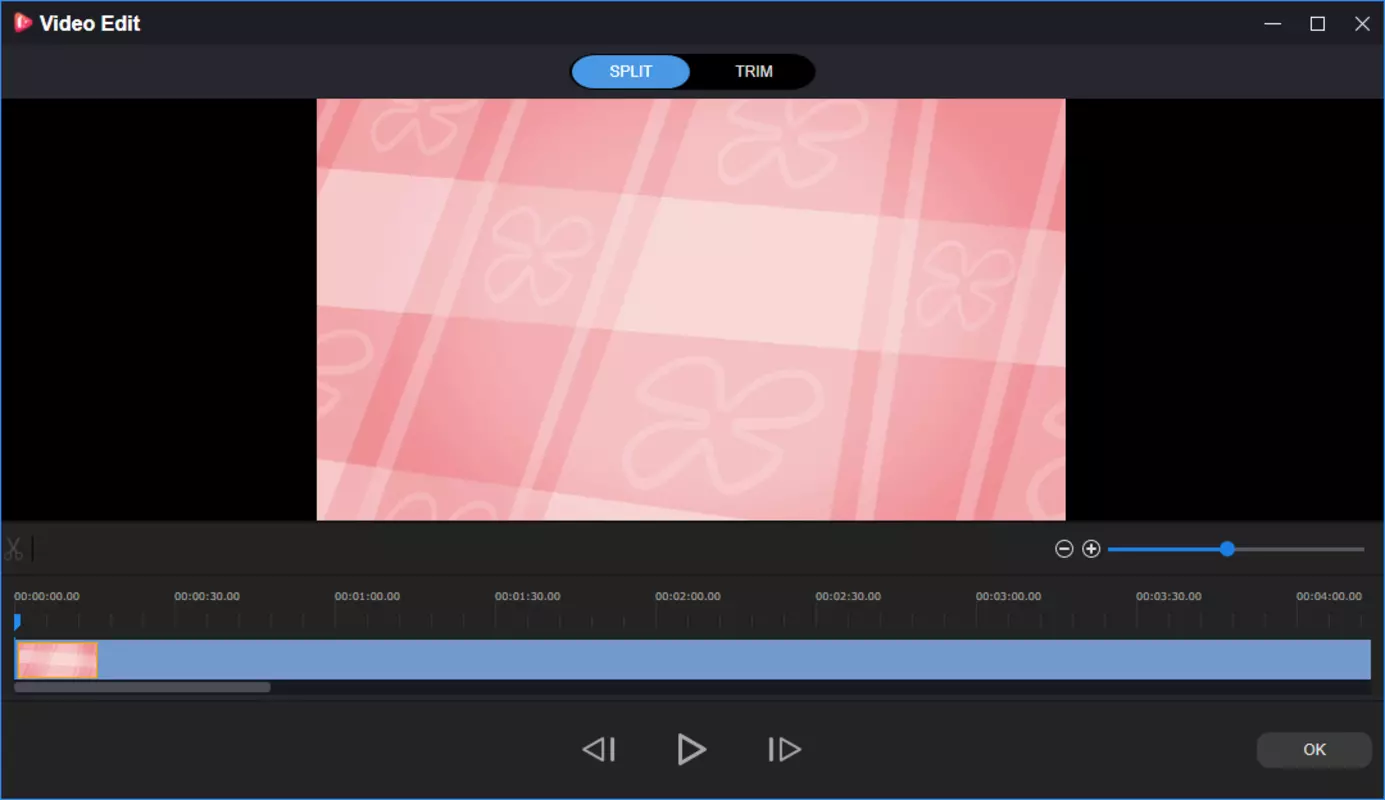Screen dimensions: 1385x800
Task: Maximize the Video Edit window
Action: (1318, 23)
